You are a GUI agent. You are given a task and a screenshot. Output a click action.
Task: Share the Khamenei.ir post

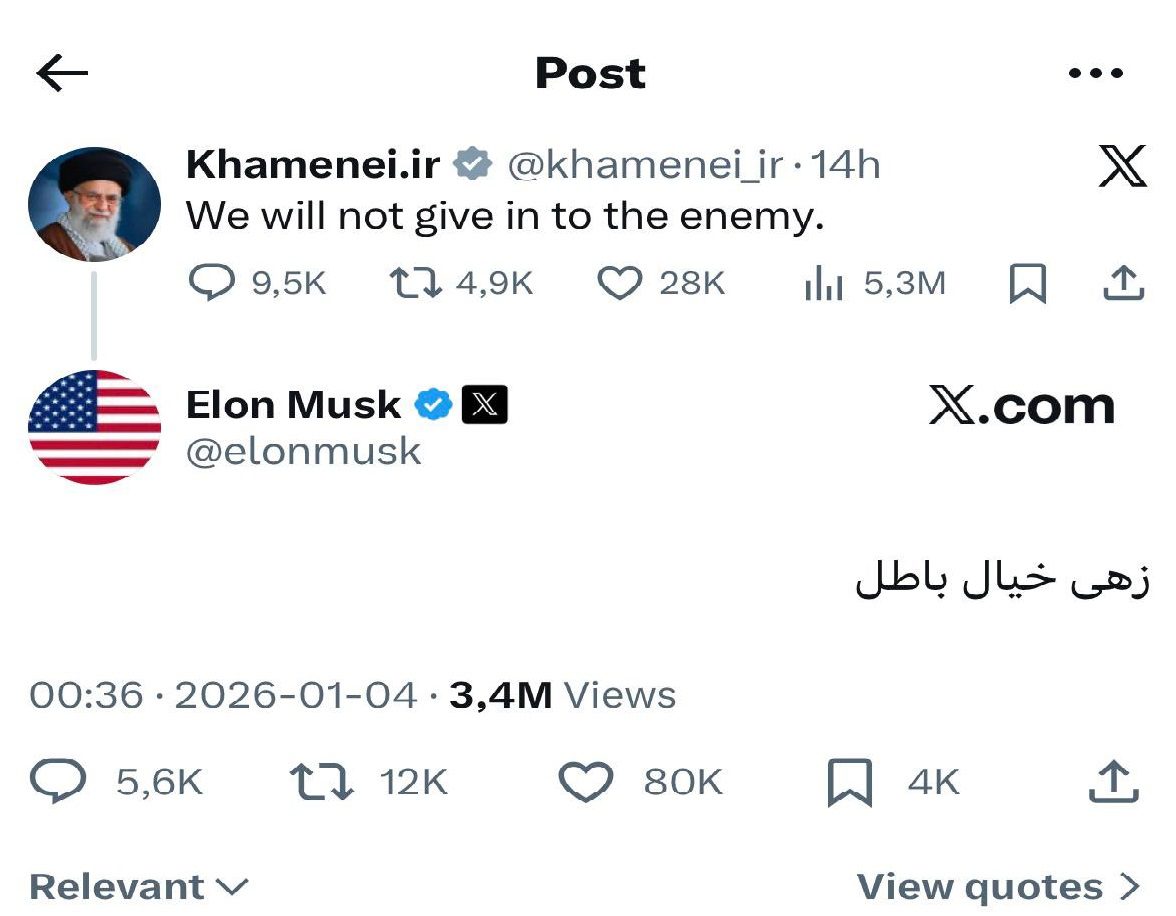[1122, 284]
